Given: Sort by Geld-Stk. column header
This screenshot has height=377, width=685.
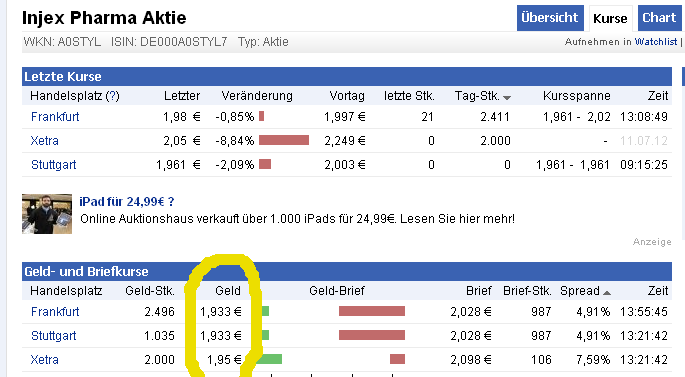Looking at the screenshot, I should tap(150, 291).
